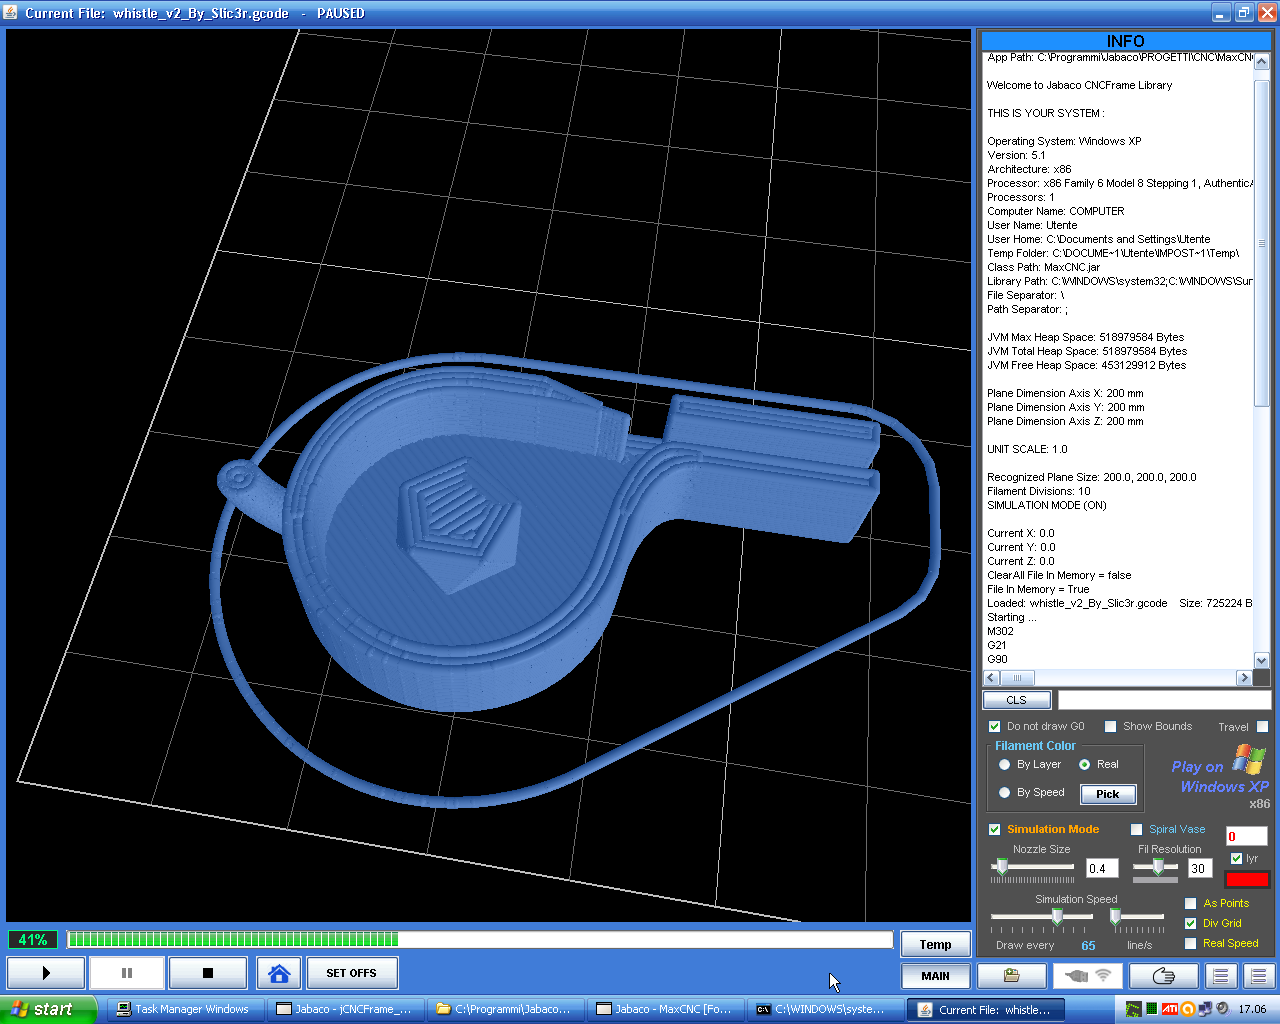The width and height of the screenshot is (1280, 1024).
Task: Click the SET OFFS button
Action: tap(351, 973)
